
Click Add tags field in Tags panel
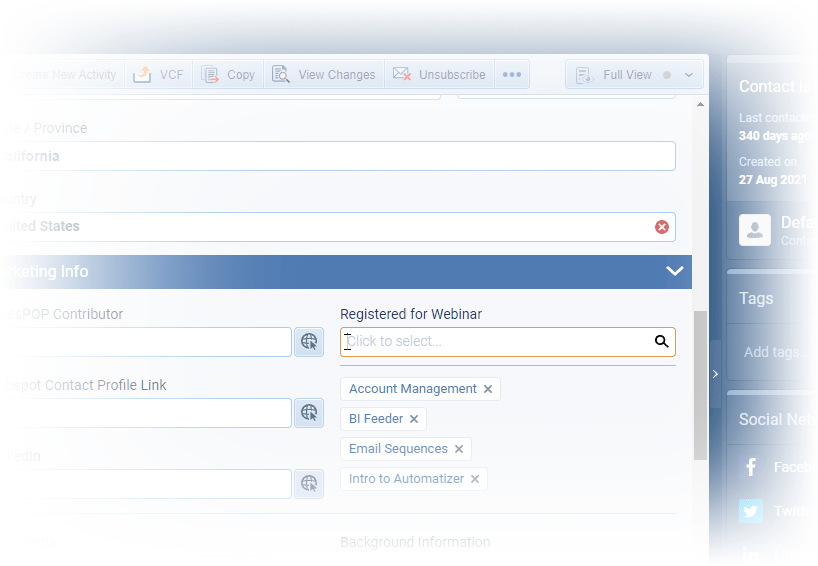(x=770, y=352)
